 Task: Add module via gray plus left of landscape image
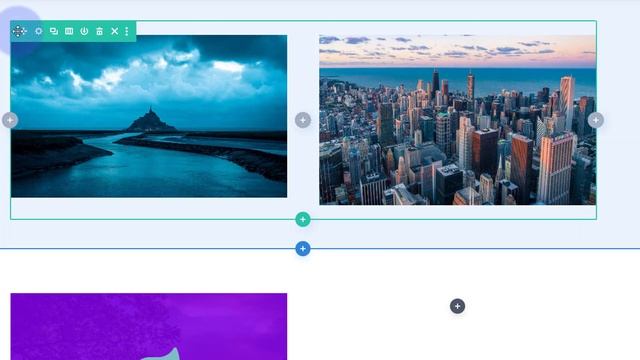click(10, 120)
